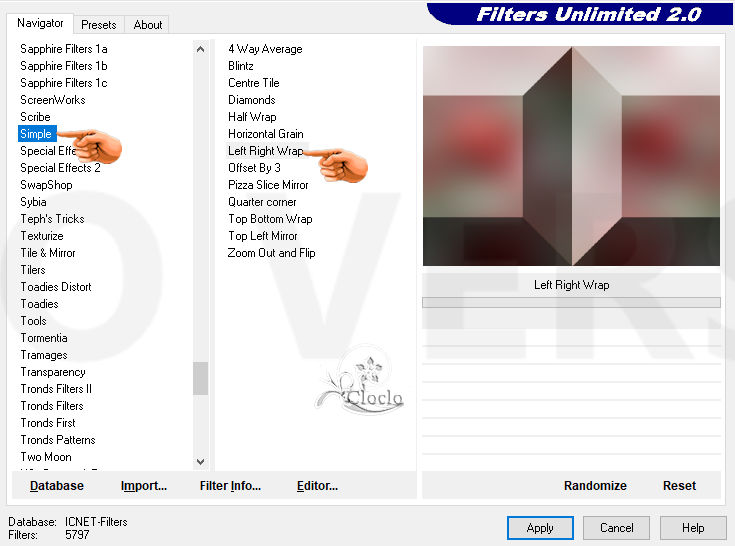Pick the Pizza Slice Mirror filter
Image resolution: width=735 pixels, height=546 pixels.
268,185
